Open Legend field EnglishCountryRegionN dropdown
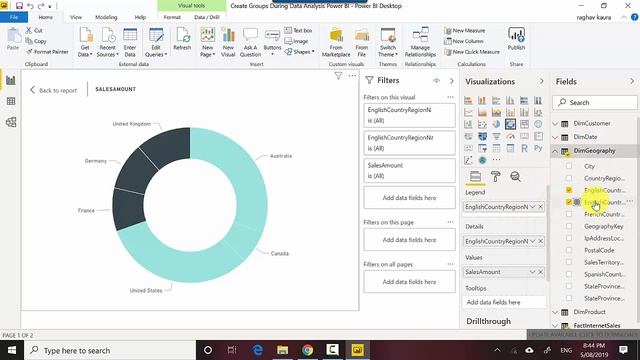 point(532,207)
